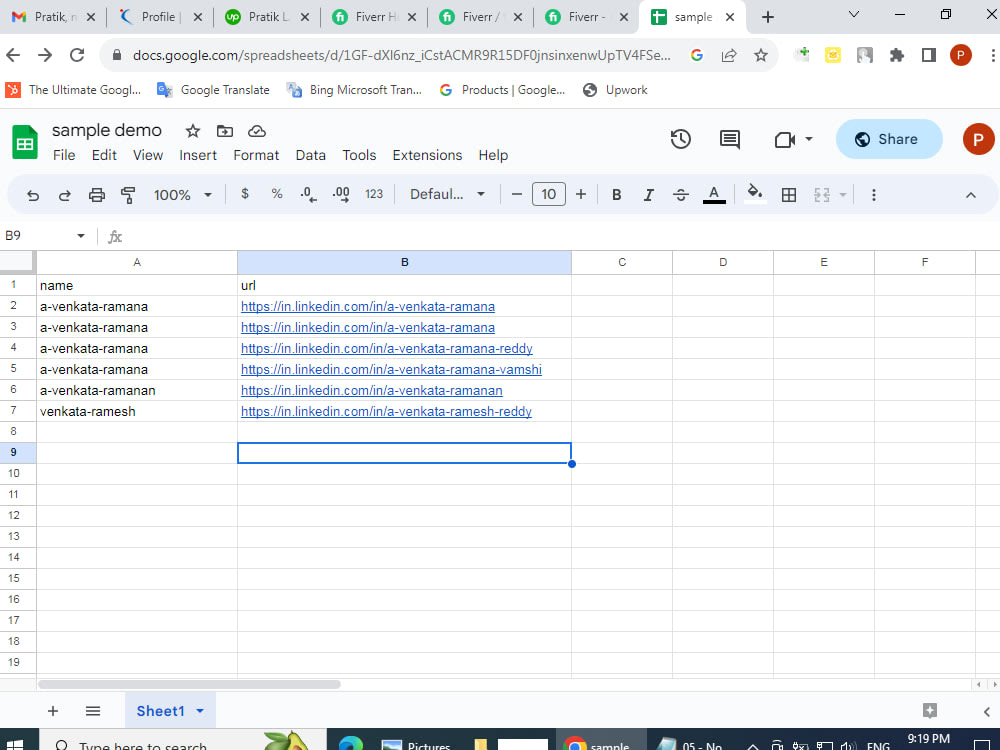Check the cloud document status icon
Image resolution: width=1000 pixels, height=750 pixels.
(x=257, y=131)
